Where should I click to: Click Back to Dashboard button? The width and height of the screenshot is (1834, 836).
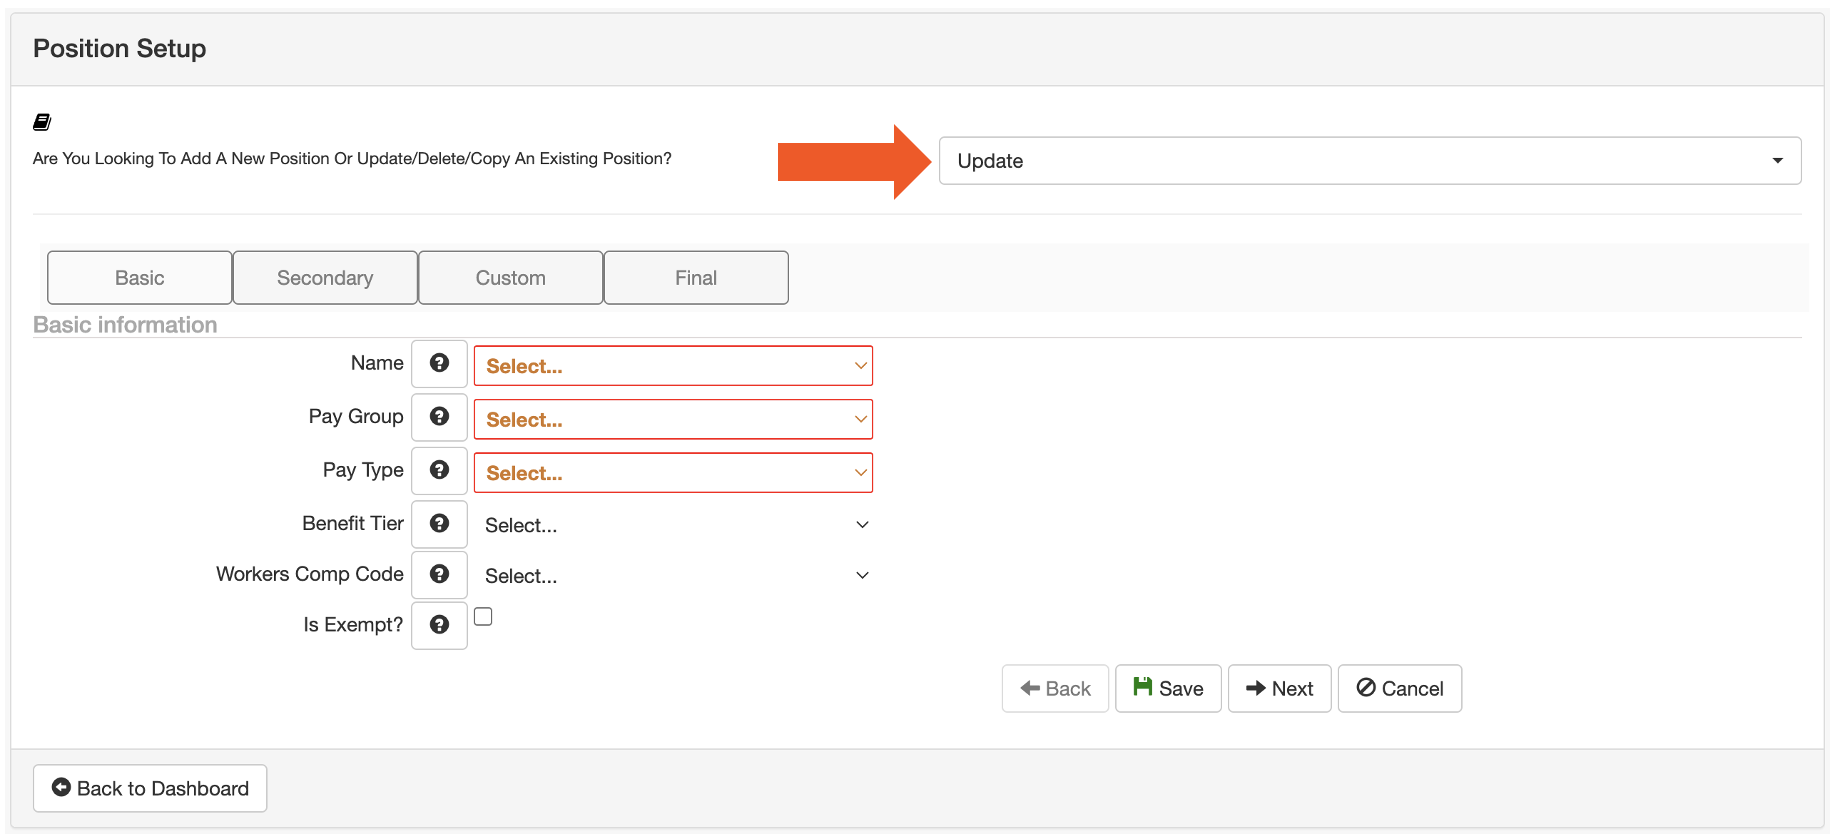click(150, 789)
